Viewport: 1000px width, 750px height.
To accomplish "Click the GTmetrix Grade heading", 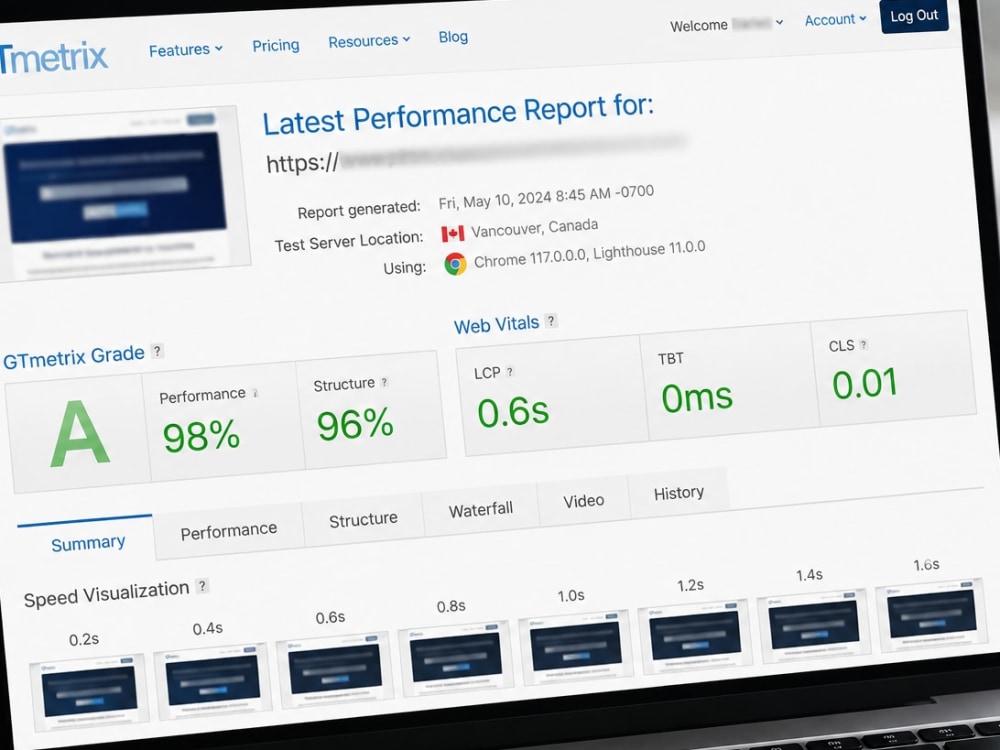I will 74,356.
